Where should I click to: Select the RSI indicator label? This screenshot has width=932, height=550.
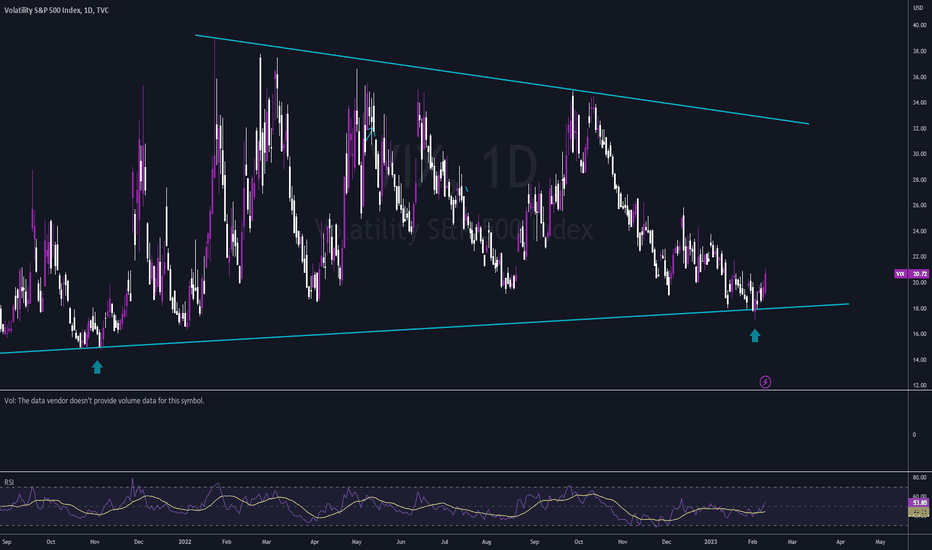click(x=9, y=482)
